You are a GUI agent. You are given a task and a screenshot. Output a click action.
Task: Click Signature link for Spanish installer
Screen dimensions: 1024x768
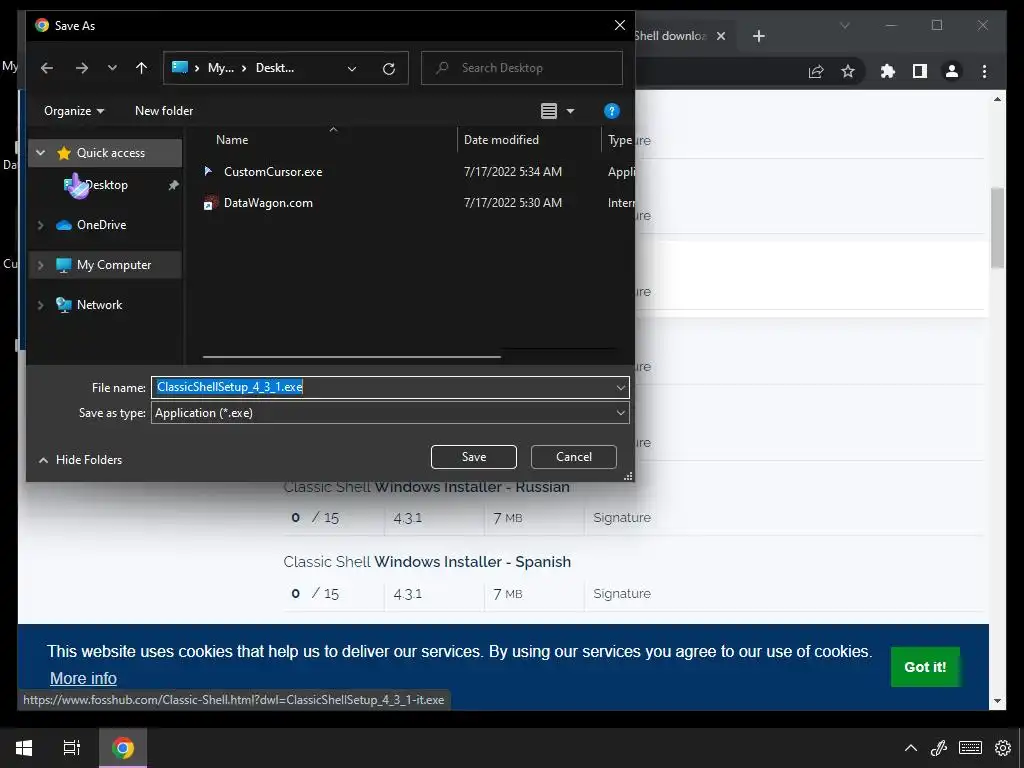622,594
